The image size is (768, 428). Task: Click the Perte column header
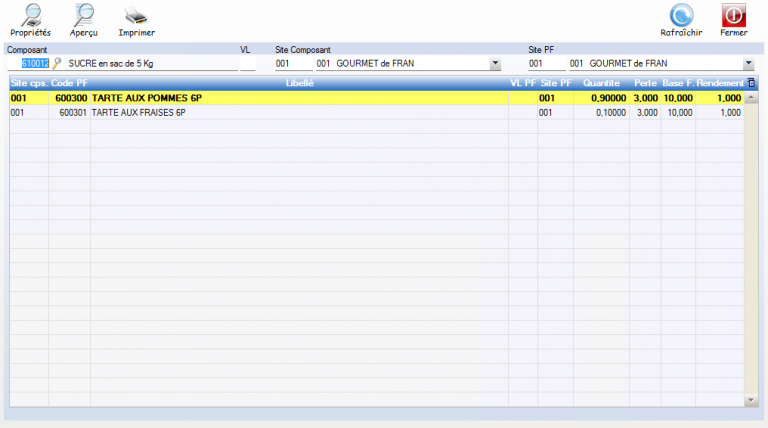[x=645, y=83]
